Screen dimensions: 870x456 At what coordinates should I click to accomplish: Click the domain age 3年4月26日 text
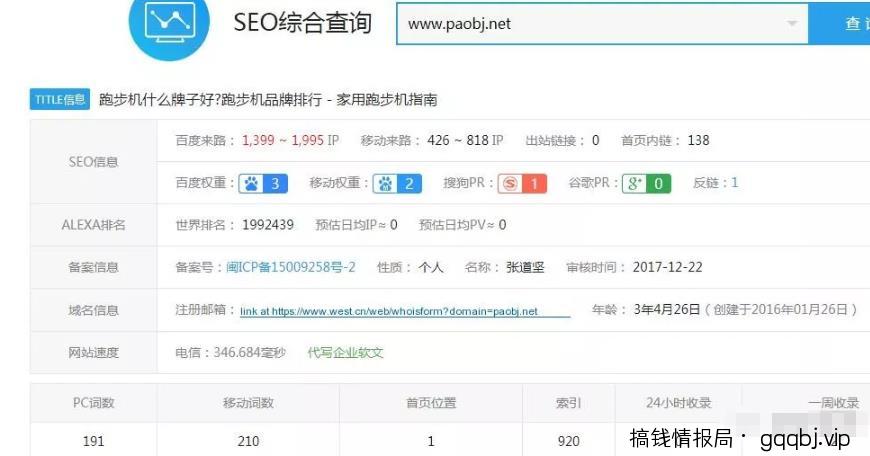pyautogui.click(x=667, y=310)
